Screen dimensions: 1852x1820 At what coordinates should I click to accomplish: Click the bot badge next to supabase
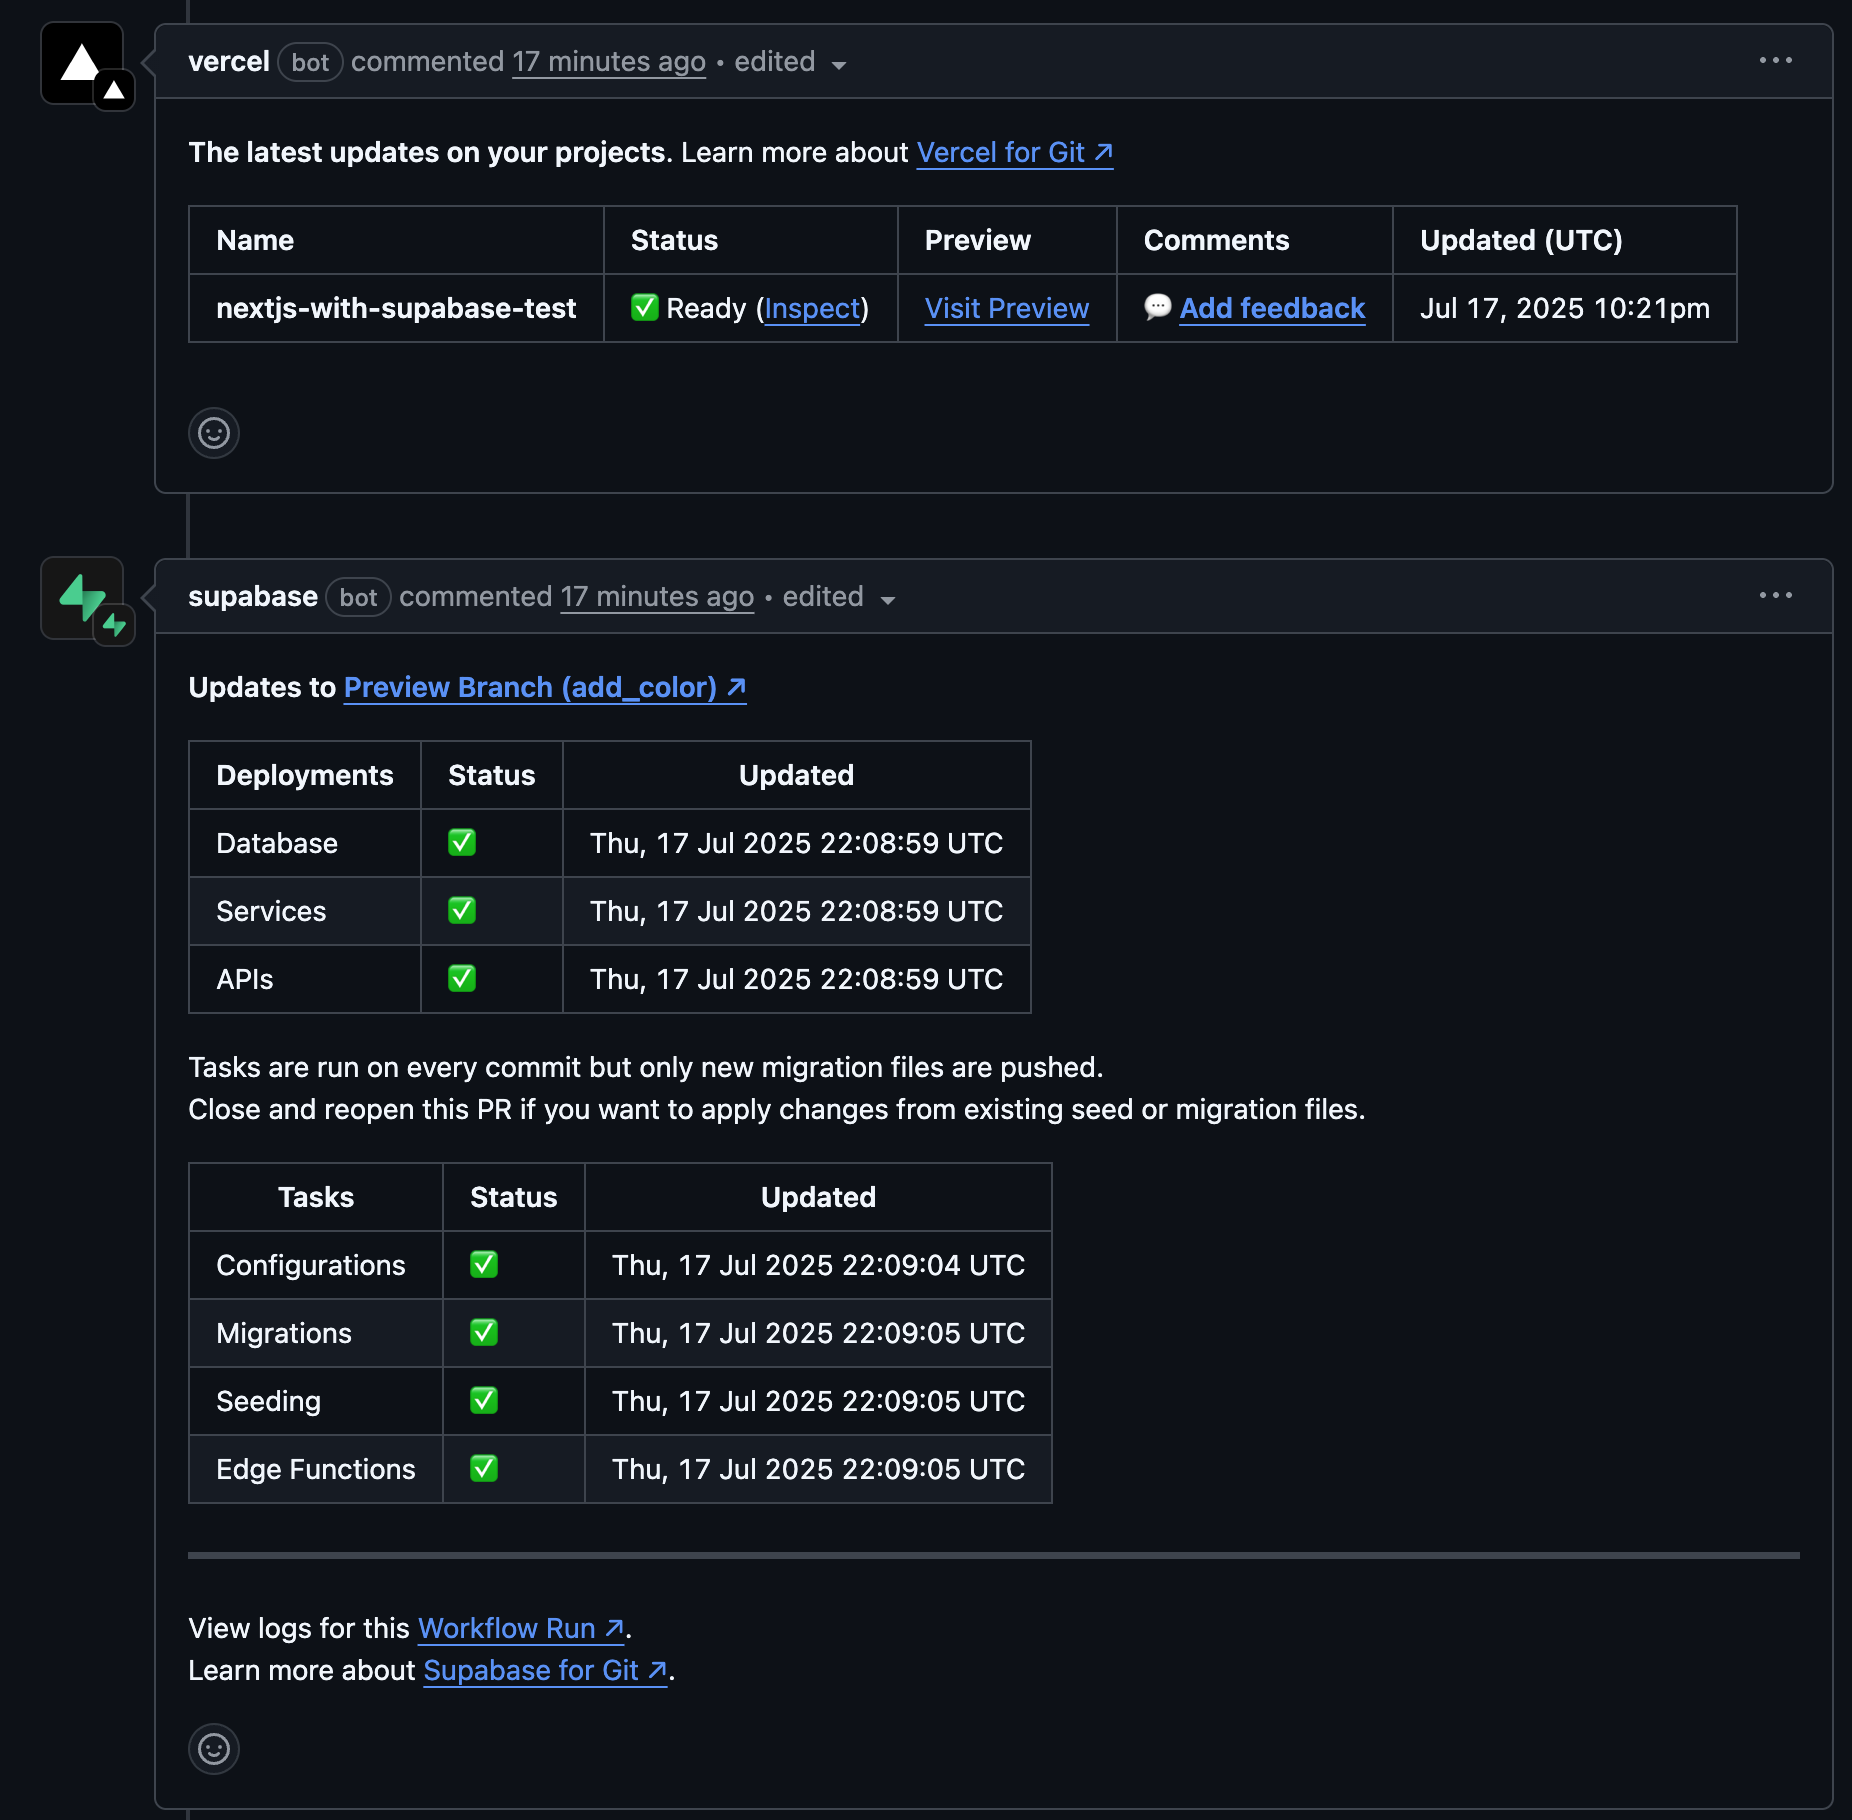click(358, 597)
